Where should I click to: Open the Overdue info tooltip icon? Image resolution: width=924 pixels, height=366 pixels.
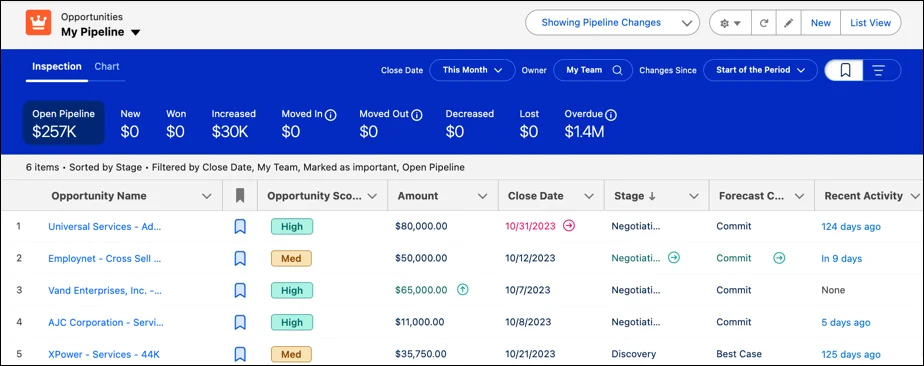click(x=611, y=115)
